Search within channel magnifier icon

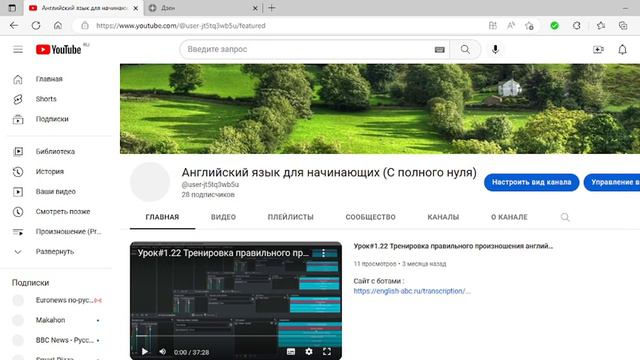tap(565, 217)
